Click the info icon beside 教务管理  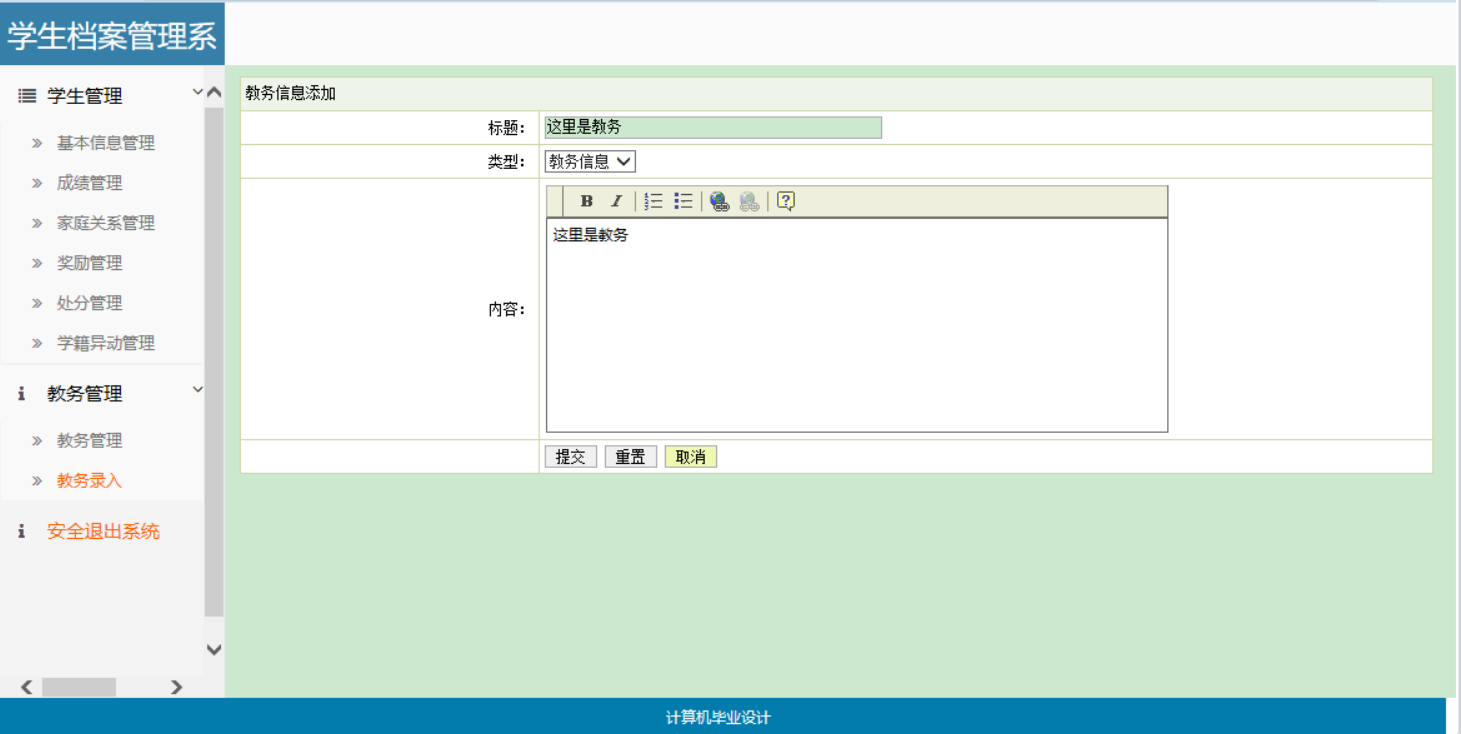click(x=21, y=394)
